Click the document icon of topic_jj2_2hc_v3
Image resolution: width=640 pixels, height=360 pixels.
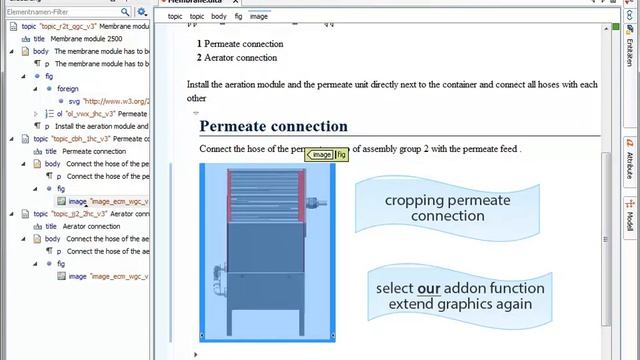pyautogui.click(x=25, y=214)
